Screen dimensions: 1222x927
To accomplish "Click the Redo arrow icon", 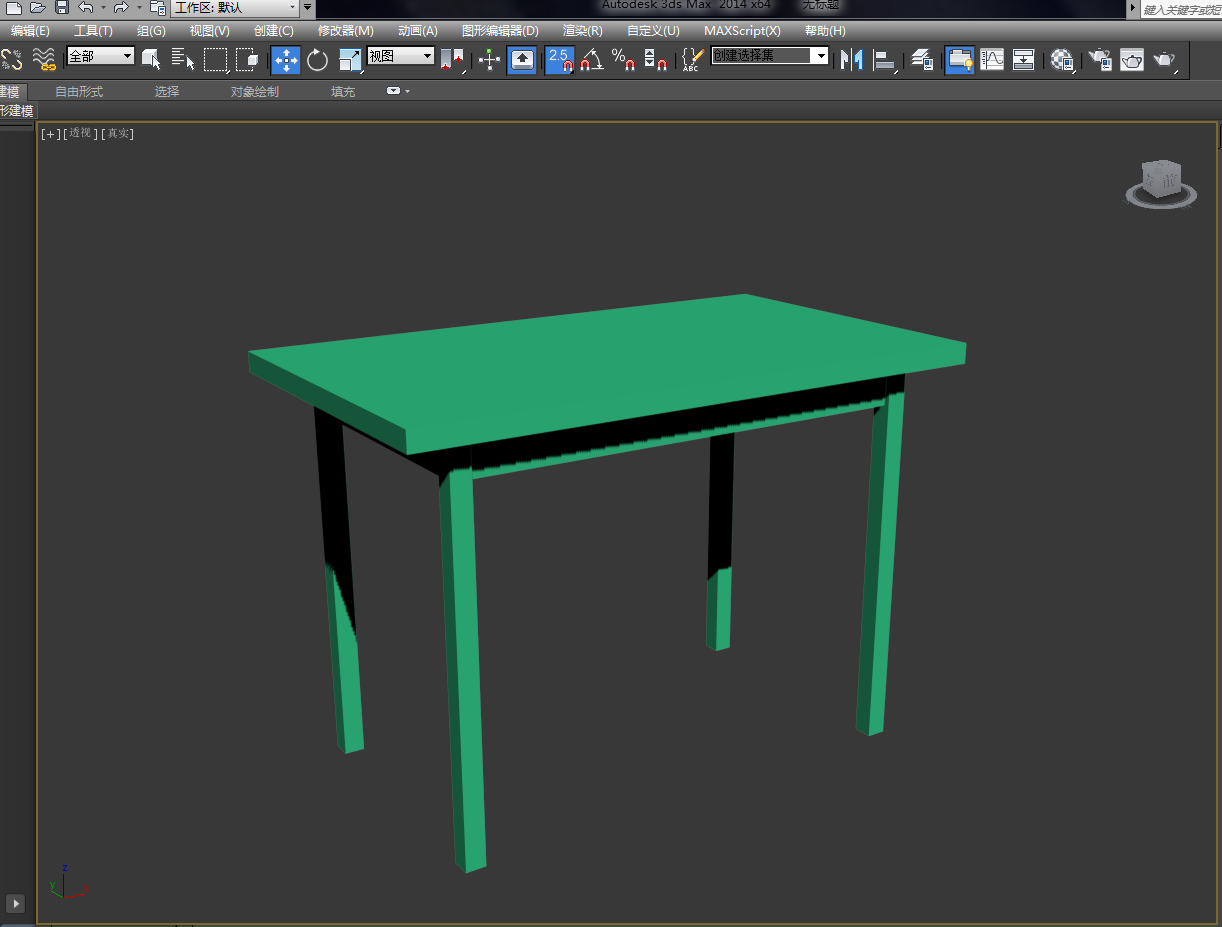I will click(121, 7).
